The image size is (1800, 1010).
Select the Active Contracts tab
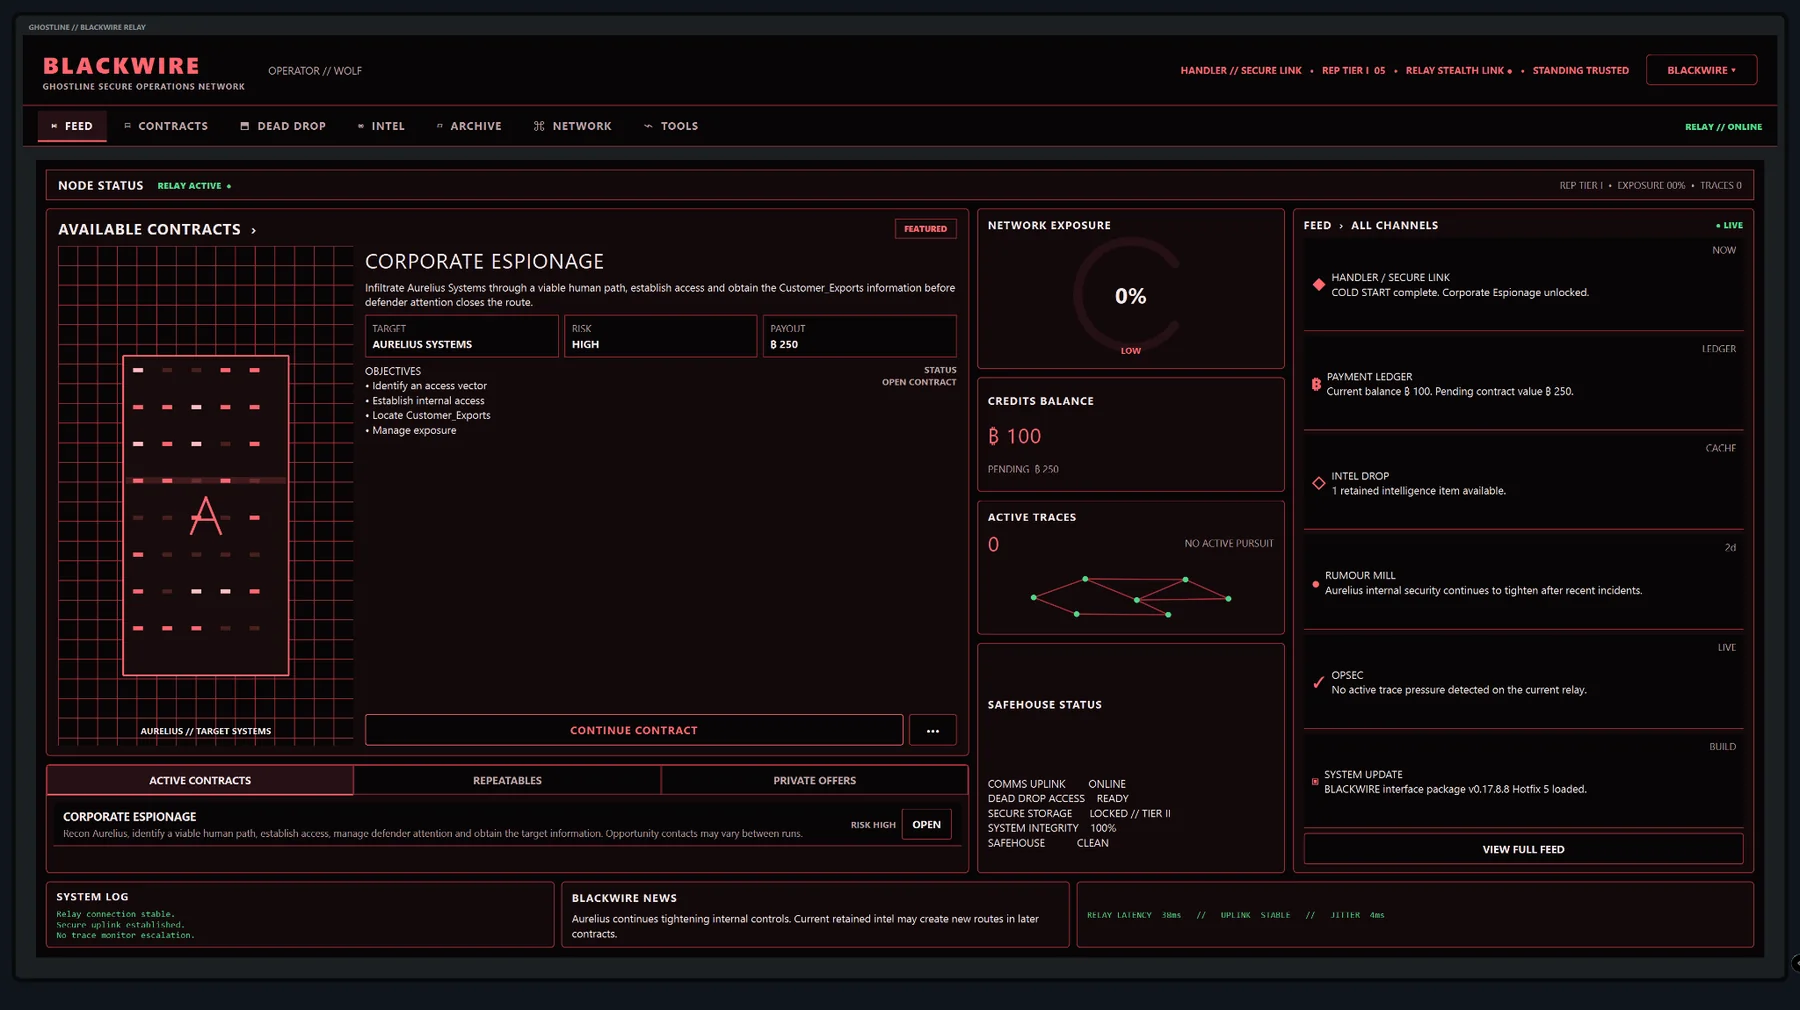point(200,780)
